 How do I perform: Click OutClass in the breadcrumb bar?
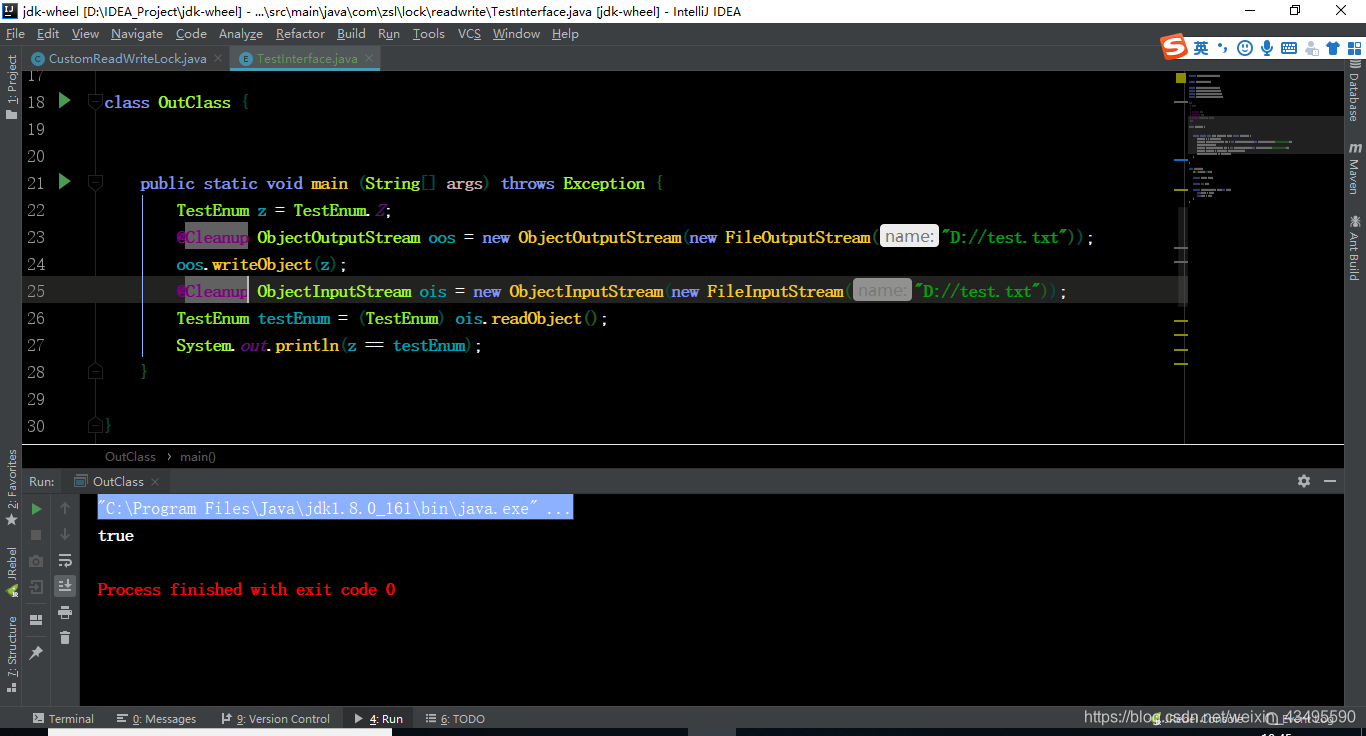point(131,456)
